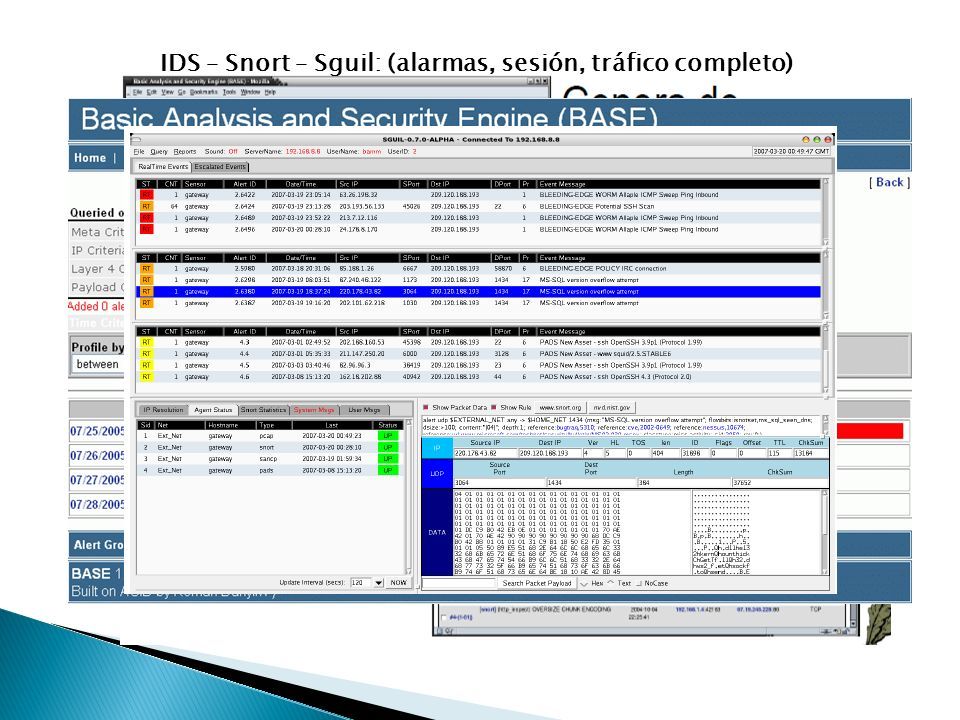Click the yellow RT status of alert 4.5
960x720 pixels.
[146, 366]
